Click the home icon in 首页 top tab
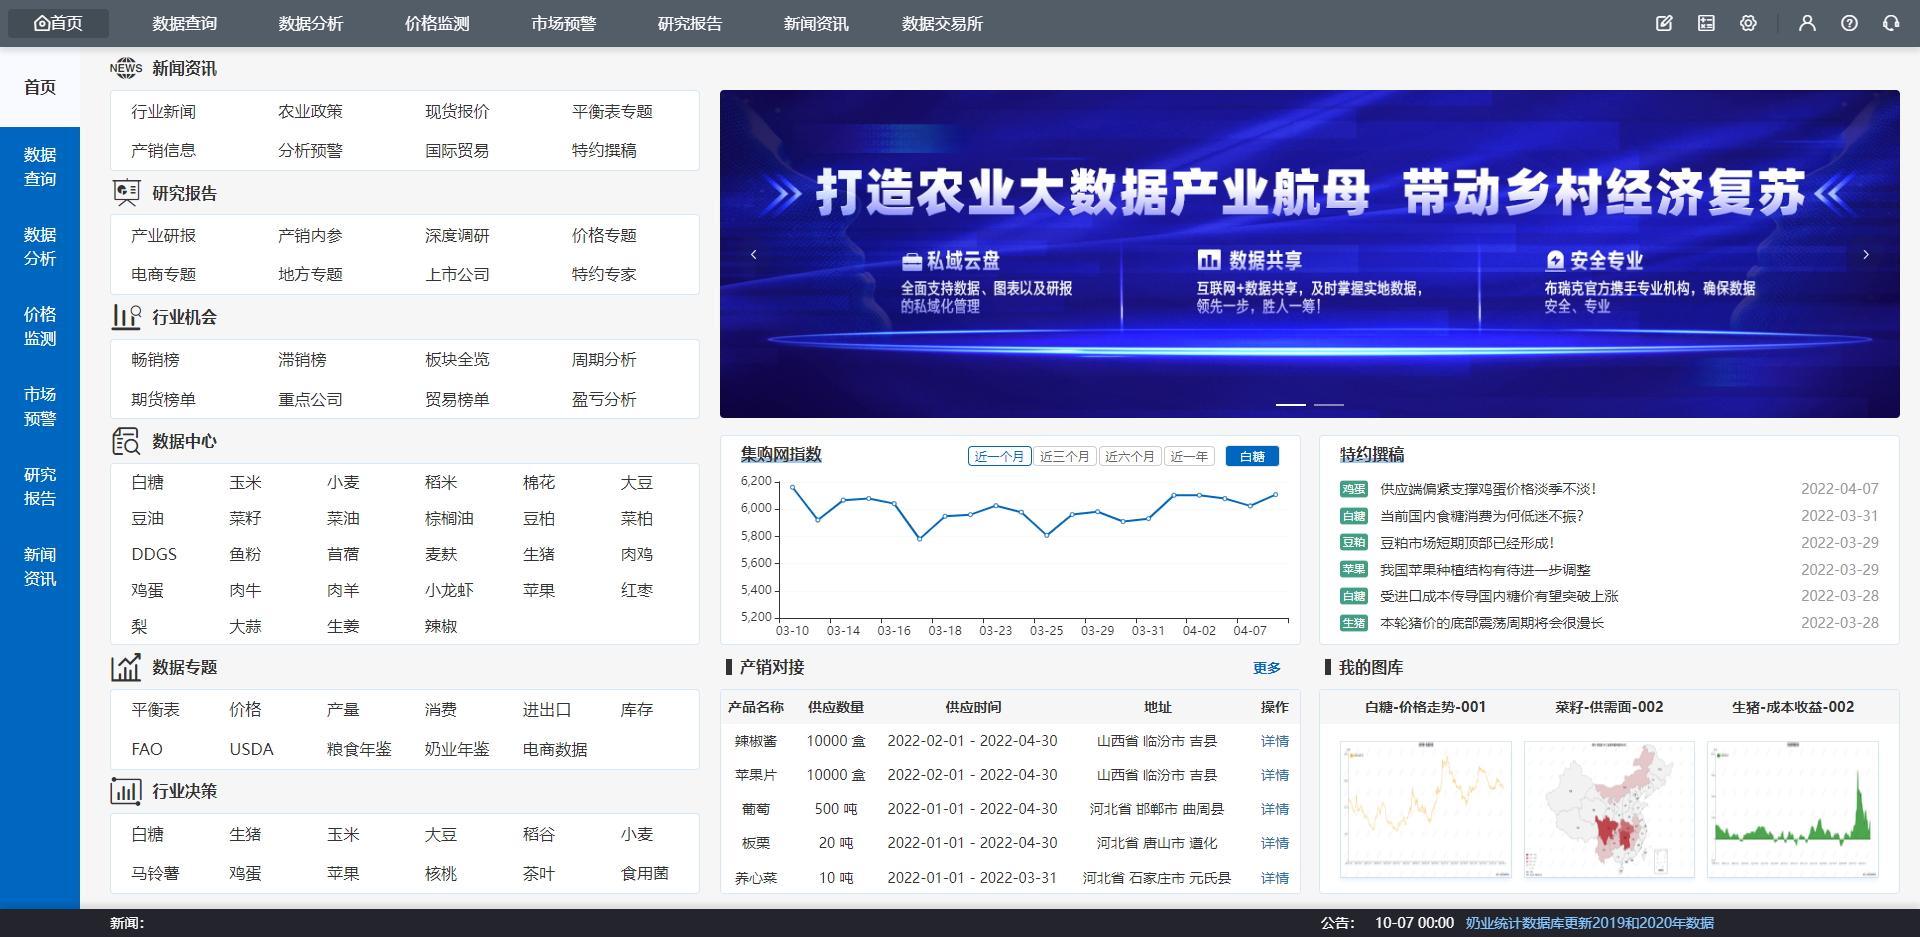Viewport: 1920px width, 937px height. click(41, 23)
